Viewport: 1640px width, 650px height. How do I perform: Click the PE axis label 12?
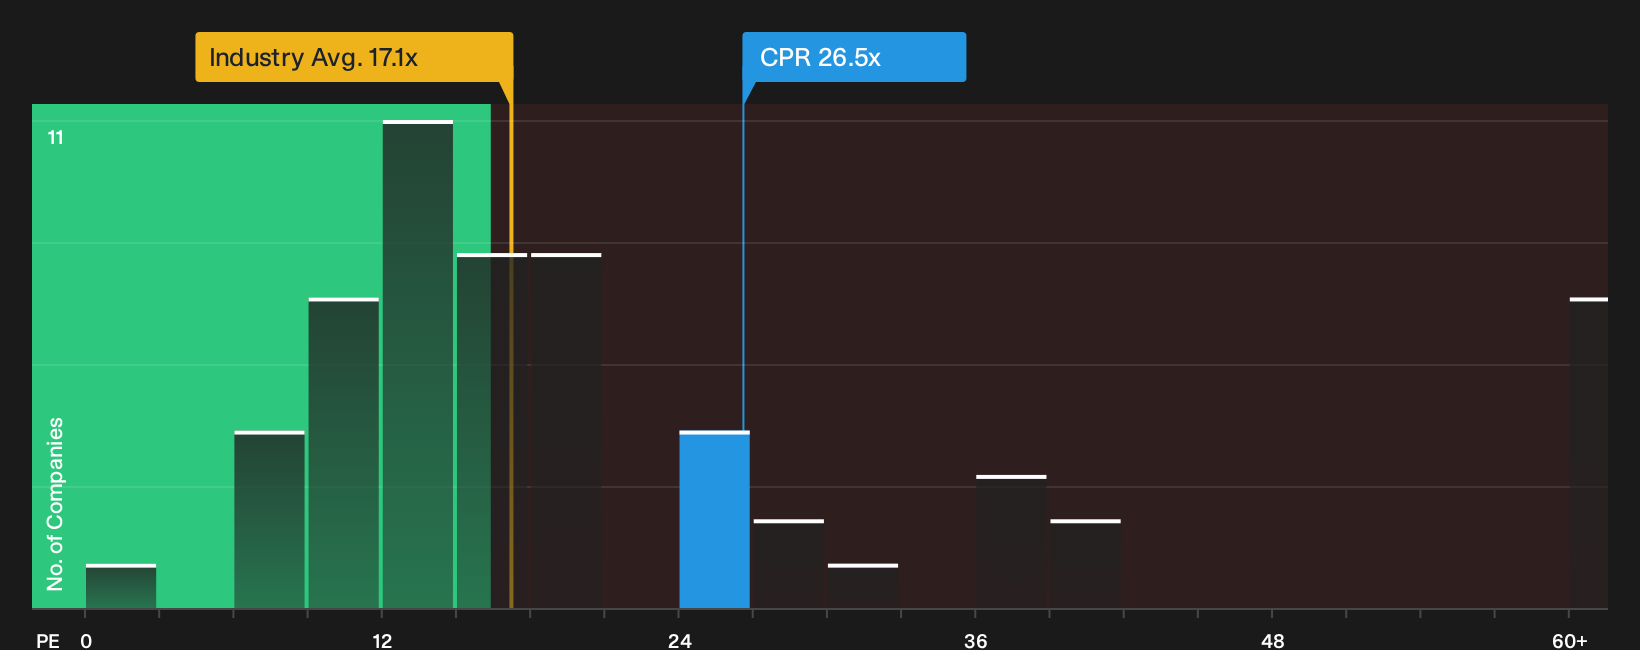pos(382,640)
